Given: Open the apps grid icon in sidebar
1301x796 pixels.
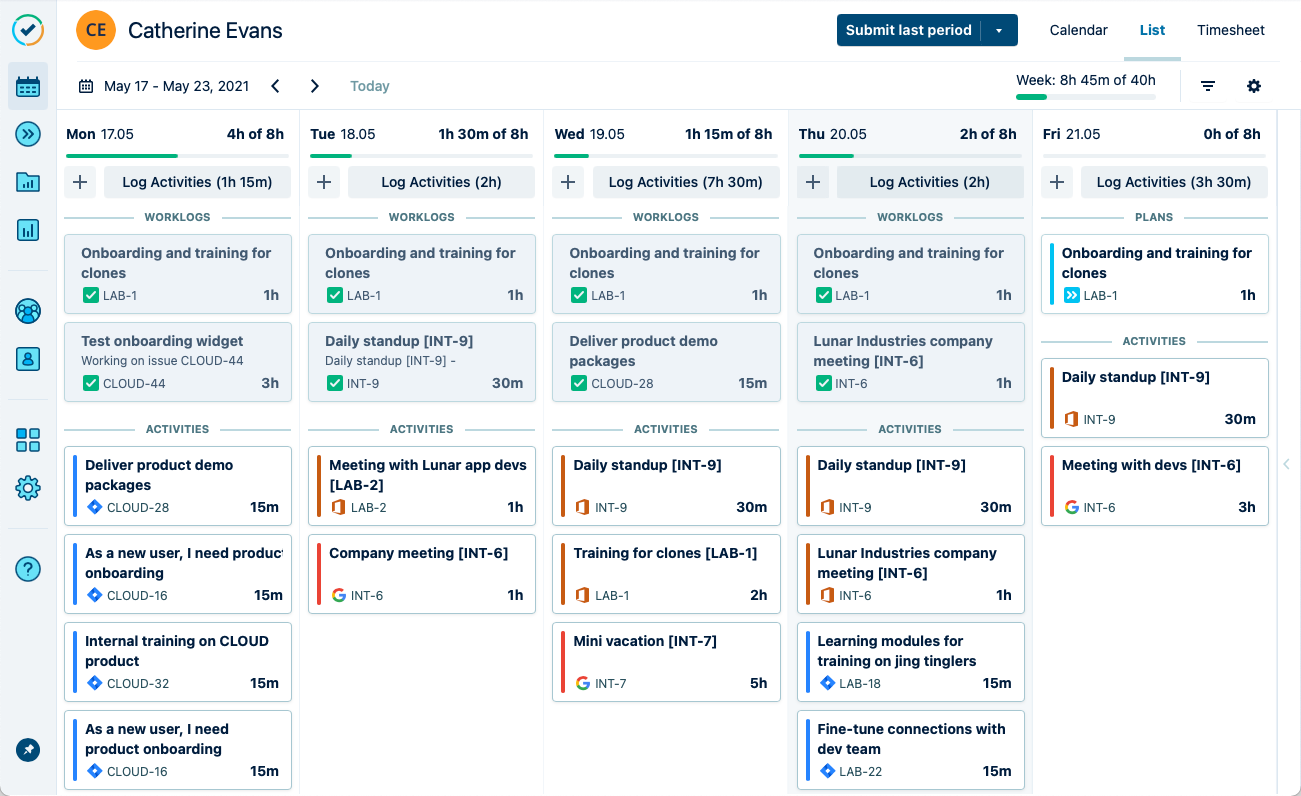Looking at the screenshot, I should click(x=28, y=440).
